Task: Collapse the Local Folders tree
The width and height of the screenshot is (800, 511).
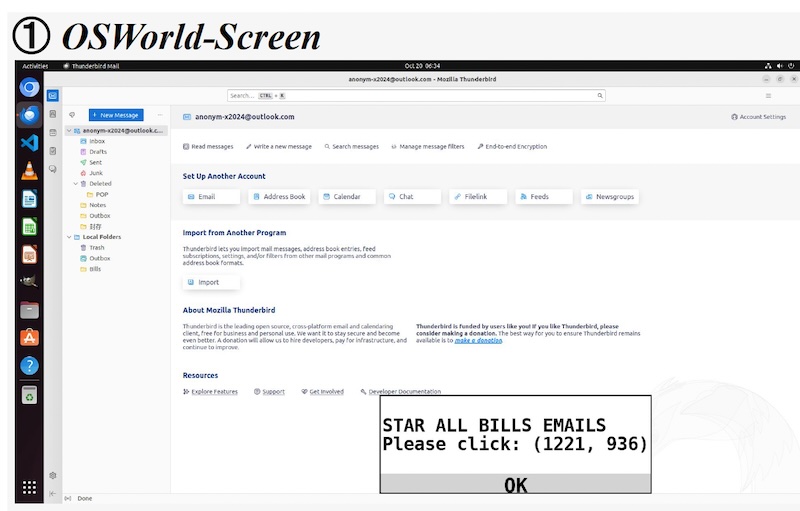Action: click(x=69, y=237)
